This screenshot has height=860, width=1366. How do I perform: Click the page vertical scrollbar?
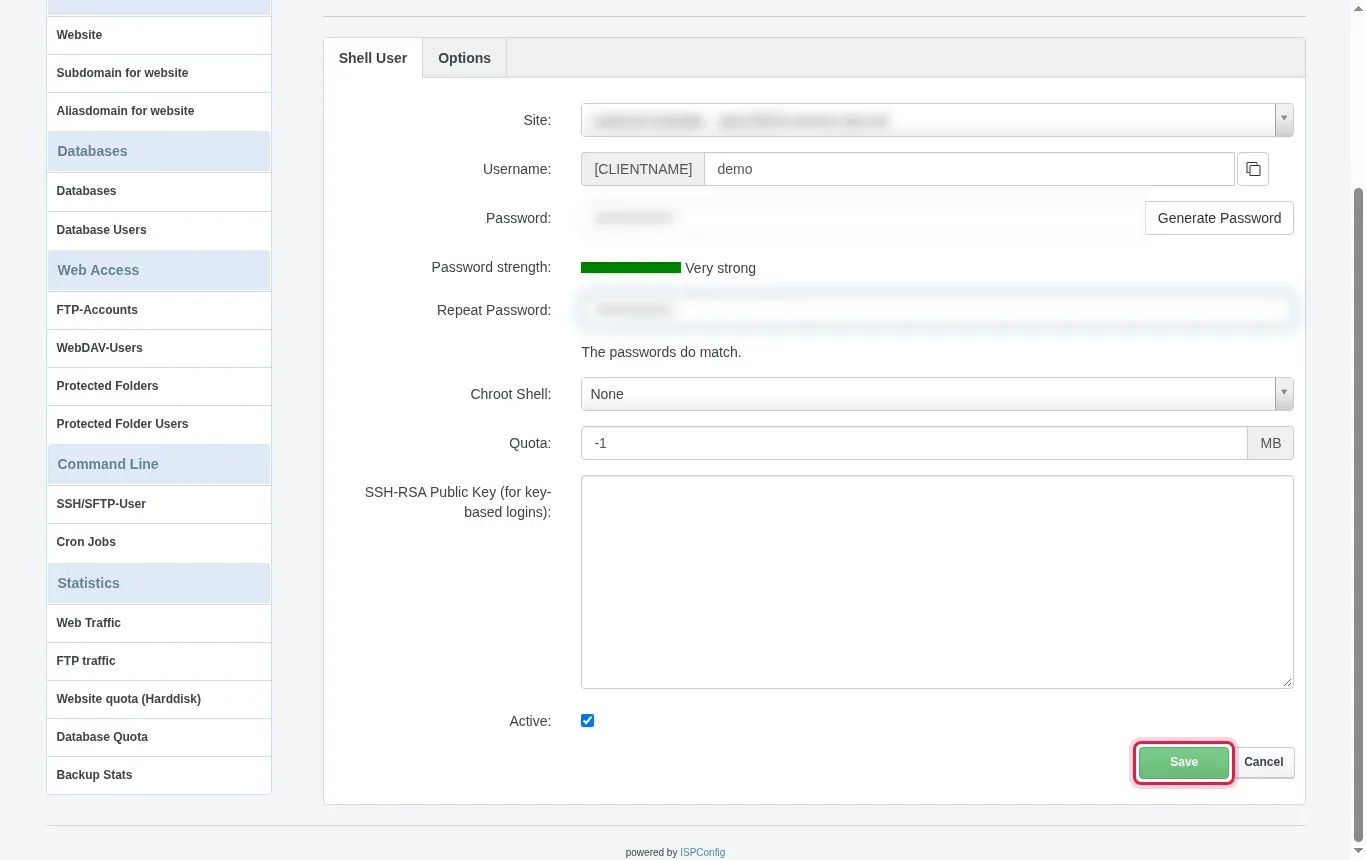tap(1358, 515)
